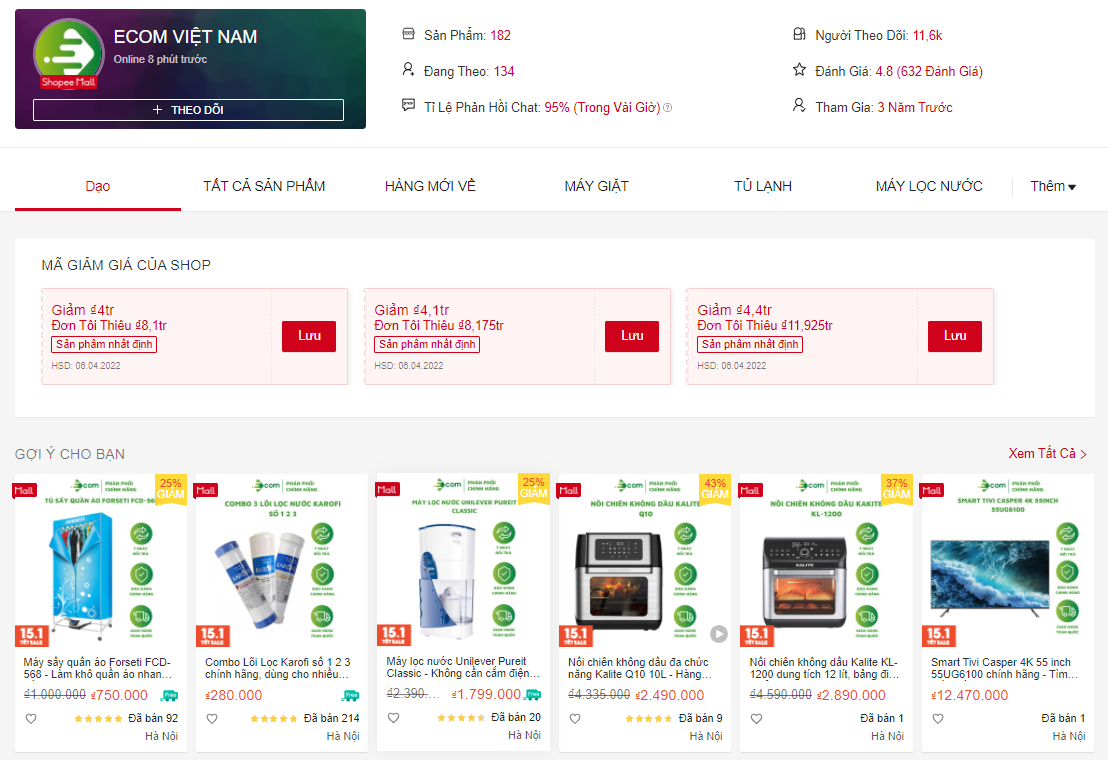Open chat response rate help icon

(x=668, y=107)
